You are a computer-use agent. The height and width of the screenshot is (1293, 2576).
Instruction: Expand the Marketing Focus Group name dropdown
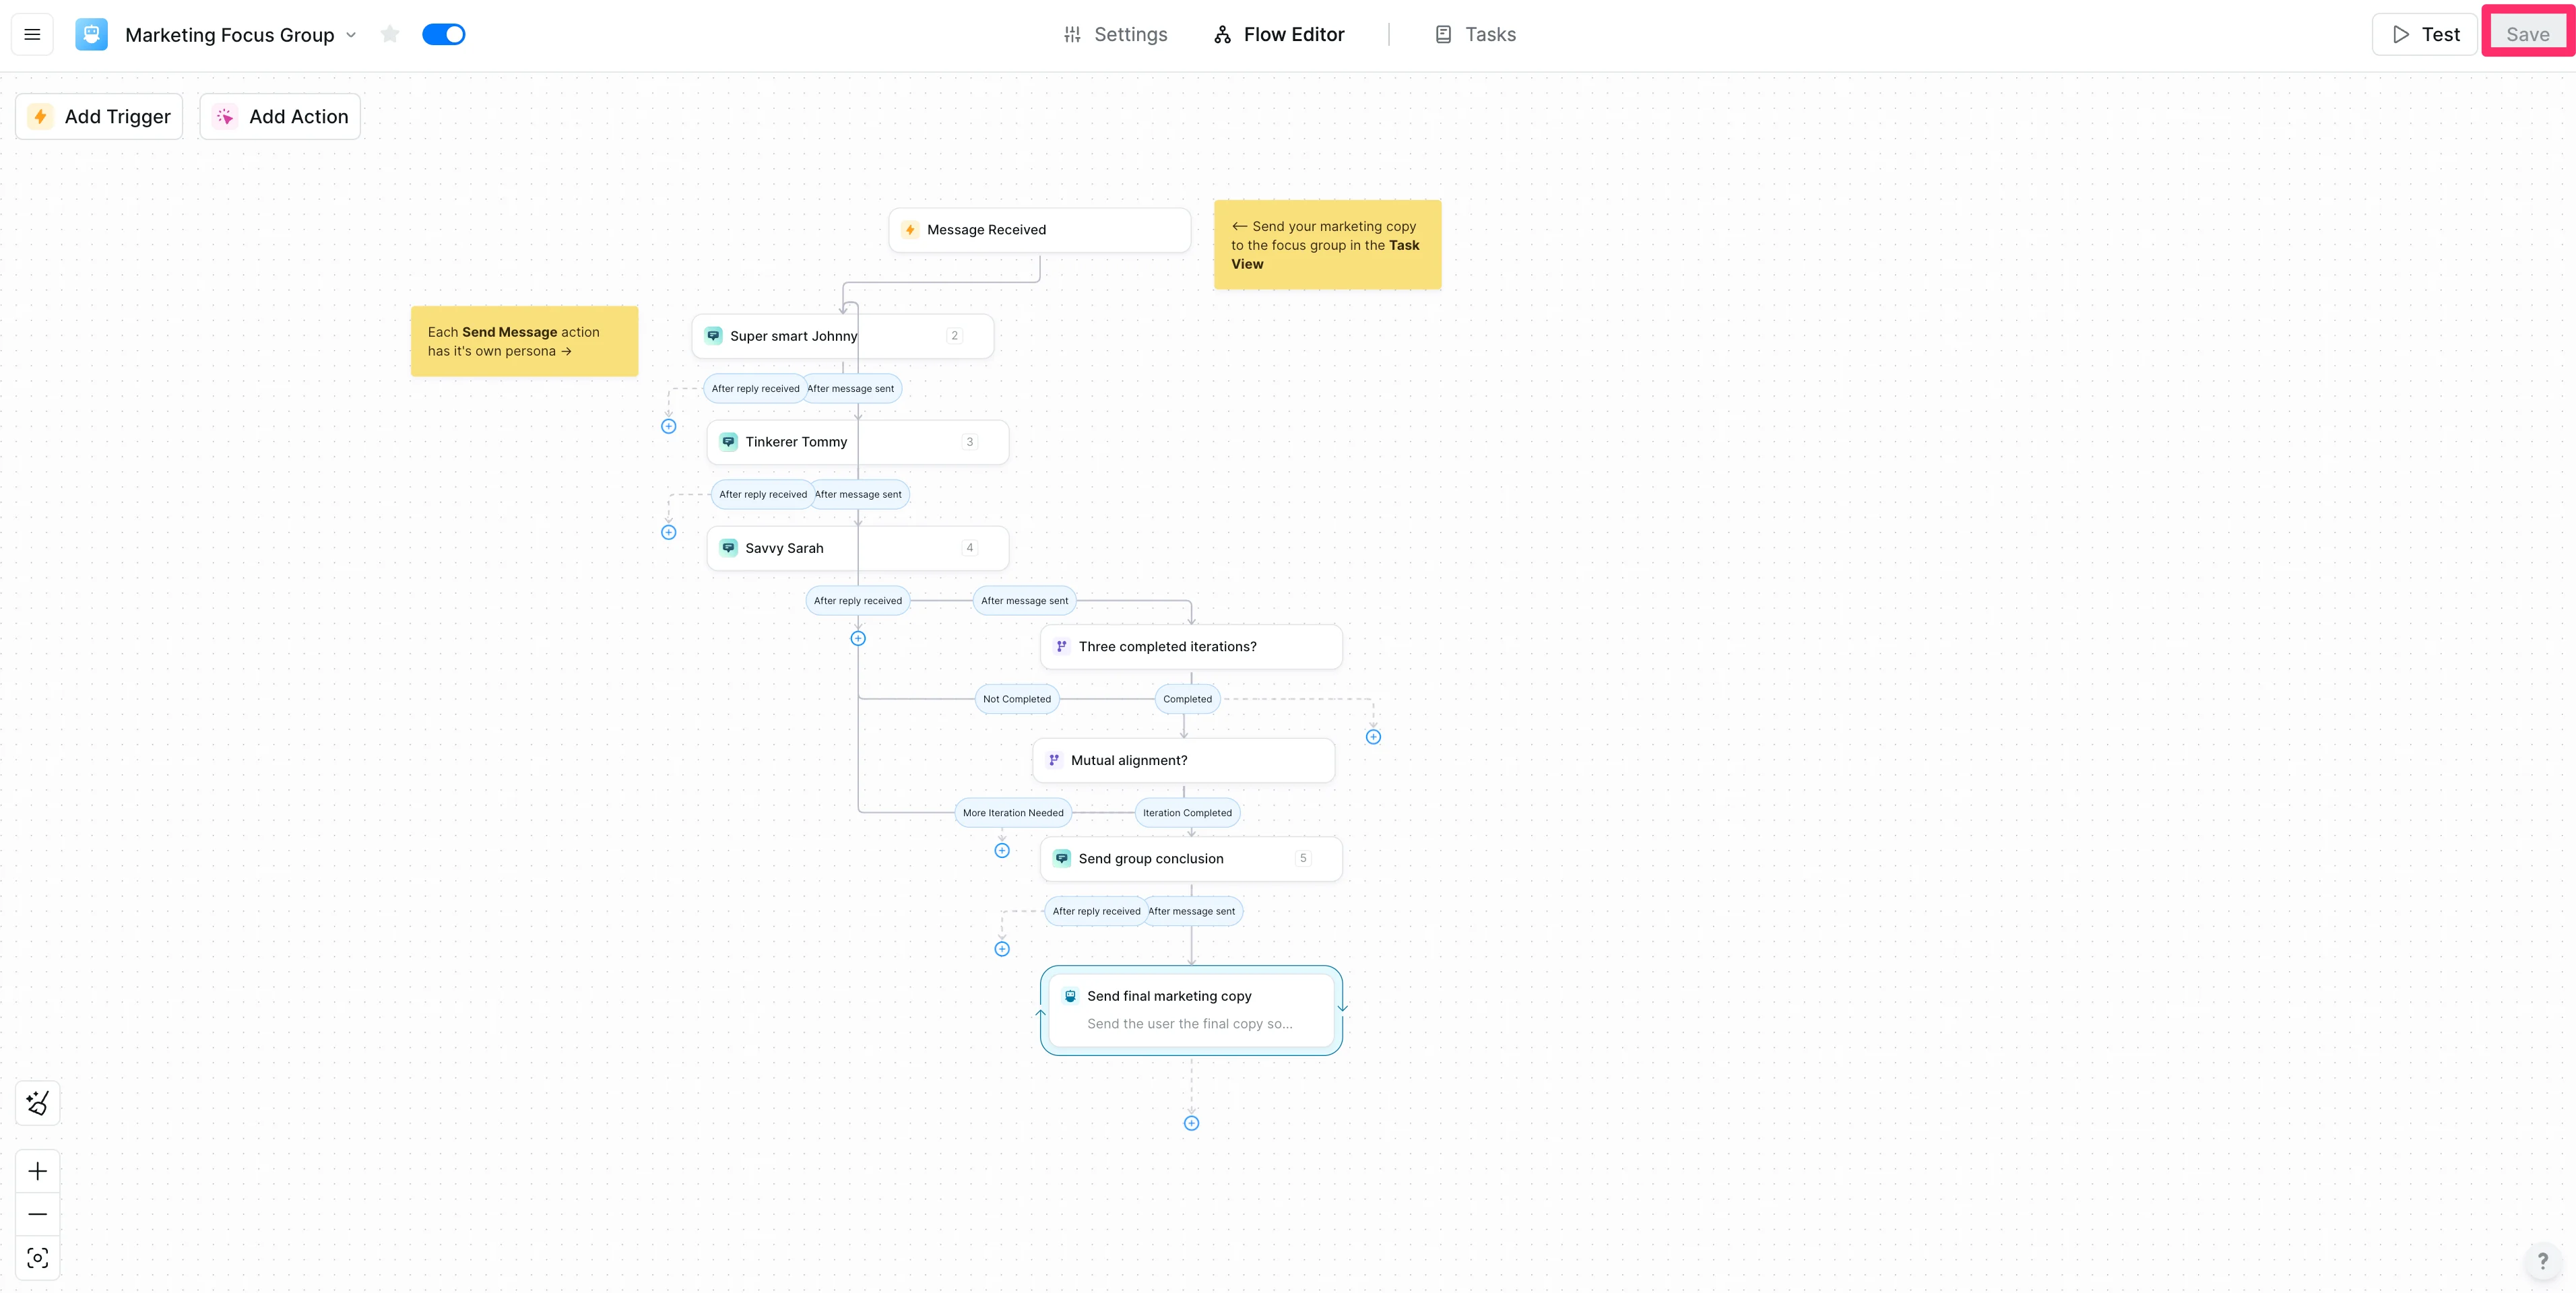coord(351,35)
